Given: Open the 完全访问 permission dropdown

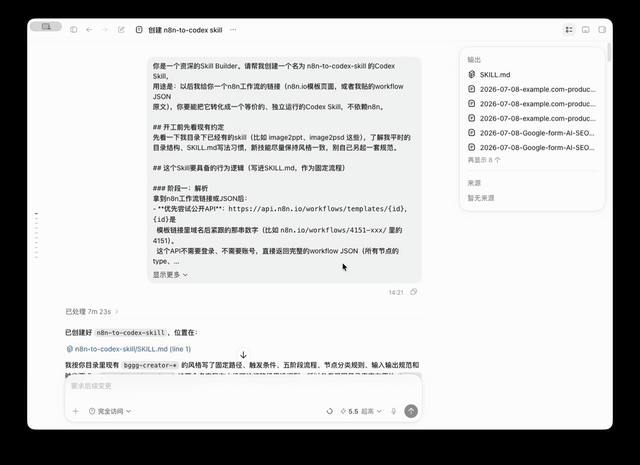Looking at the screenshot, I should pyautogui.click(x=110, y=411).
